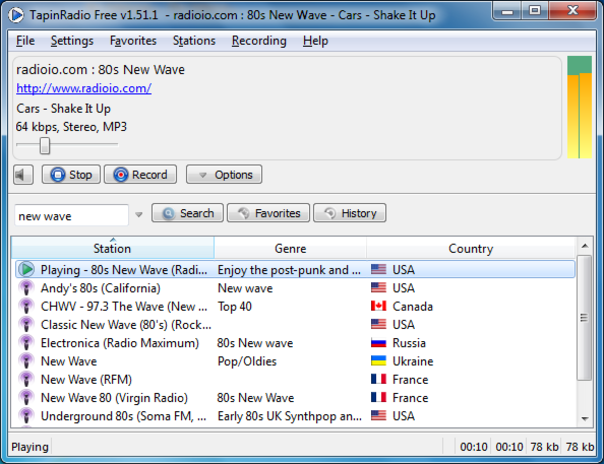604x464 pixels.
Task: Stop the currently playing station
Action: click(71, 175)
